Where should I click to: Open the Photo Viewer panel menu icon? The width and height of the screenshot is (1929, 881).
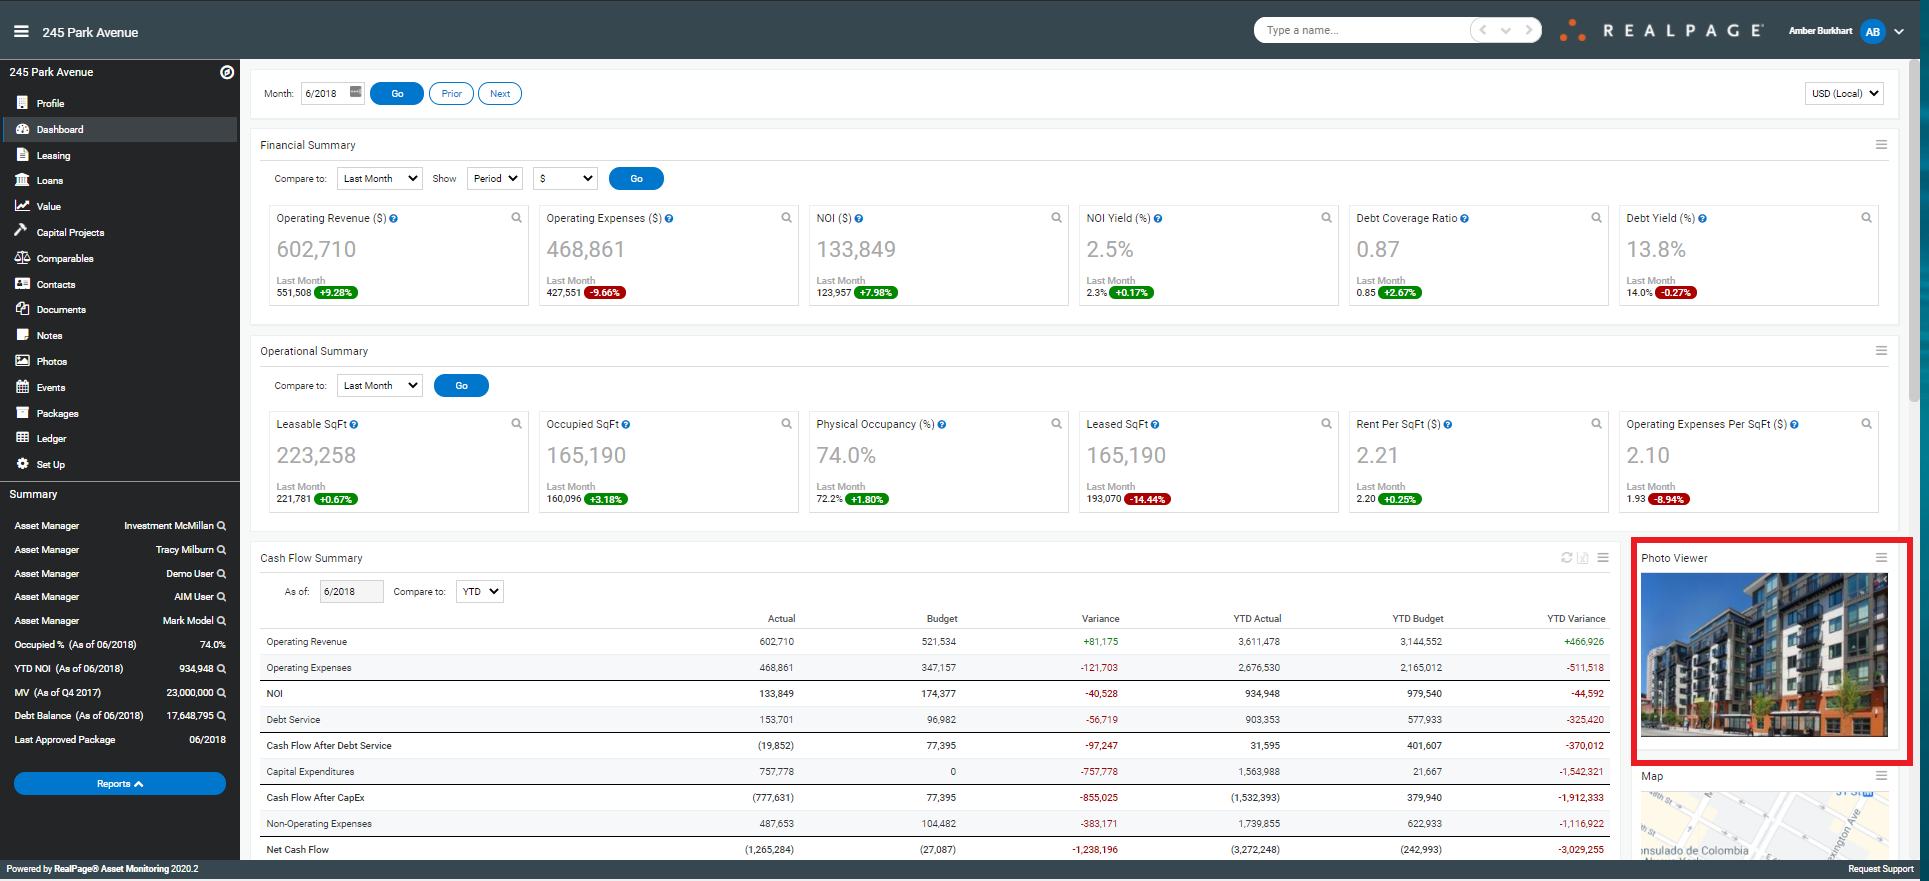pyautogui.click(x=1881, y=558)
